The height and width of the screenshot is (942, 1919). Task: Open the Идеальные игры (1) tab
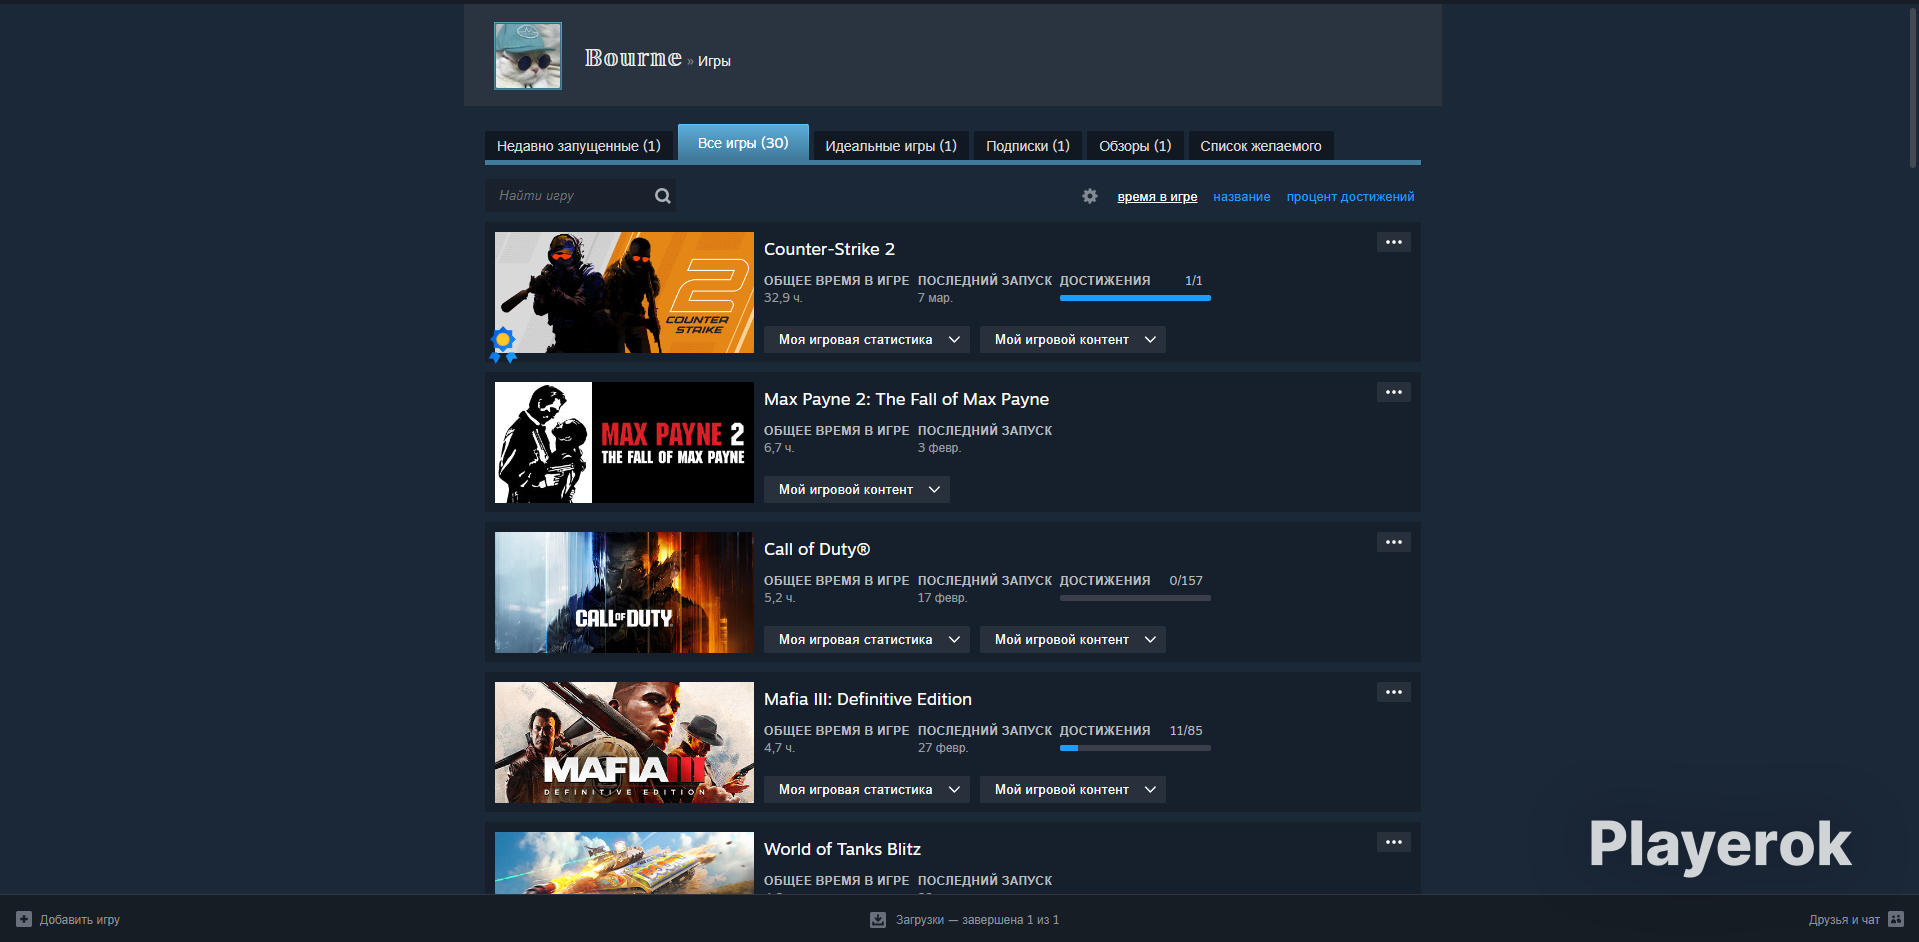click(x=891, y=146)
